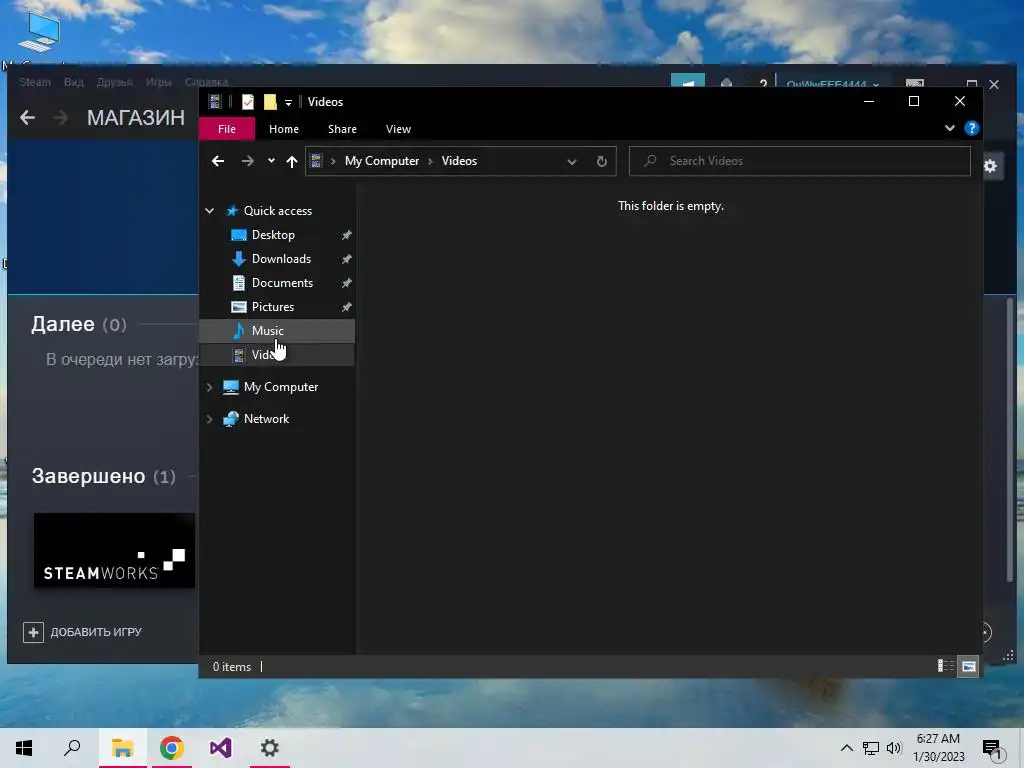Open the Друзья menu in Steam
This screenshot has width=1024, height=768.
(114, 82)
